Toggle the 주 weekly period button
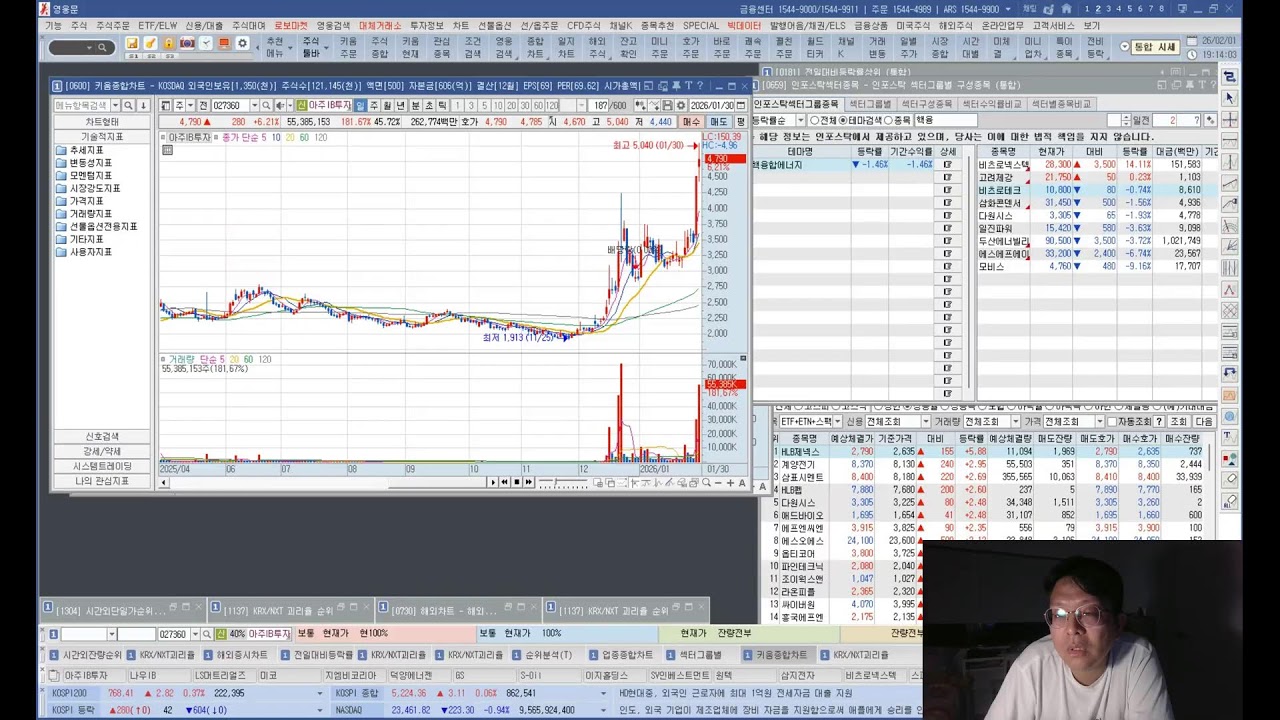 coord(374,105)
